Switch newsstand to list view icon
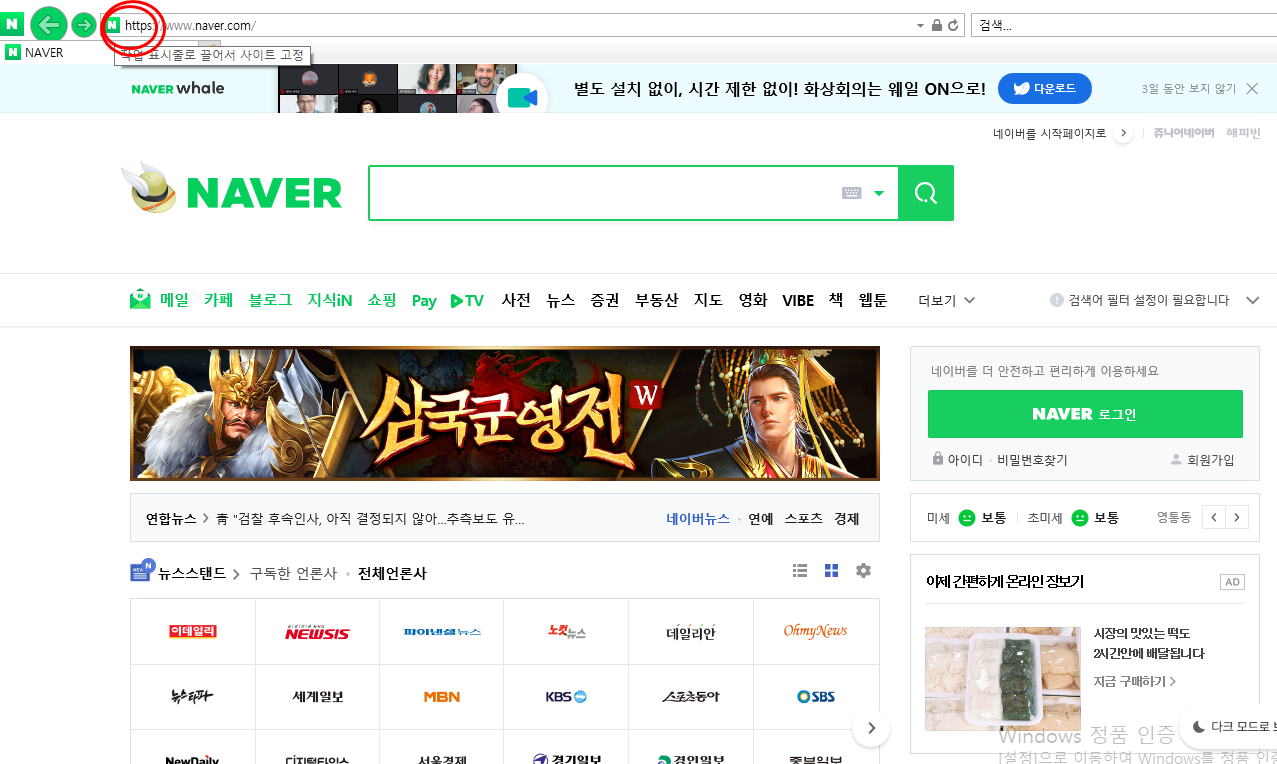The height and width of the screenshot is (764, 1277). click(800, 570)
